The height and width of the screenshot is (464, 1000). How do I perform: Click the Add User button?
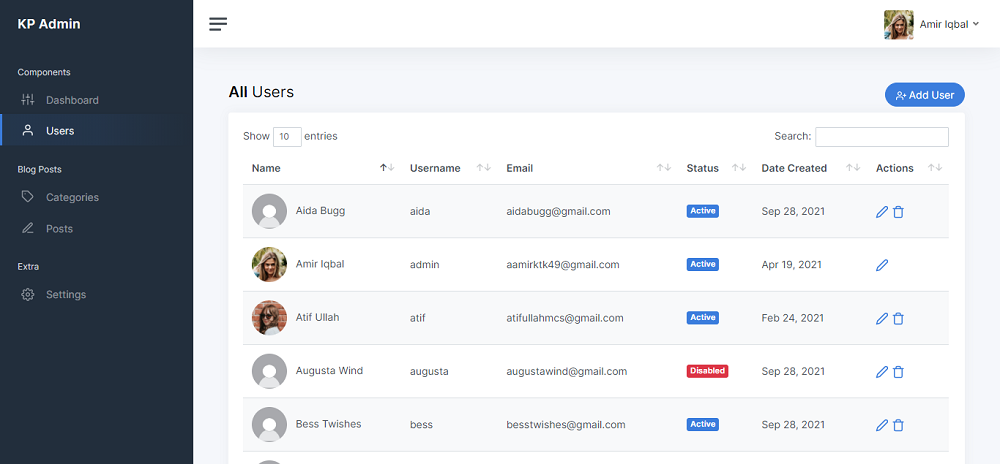[924, 95]
